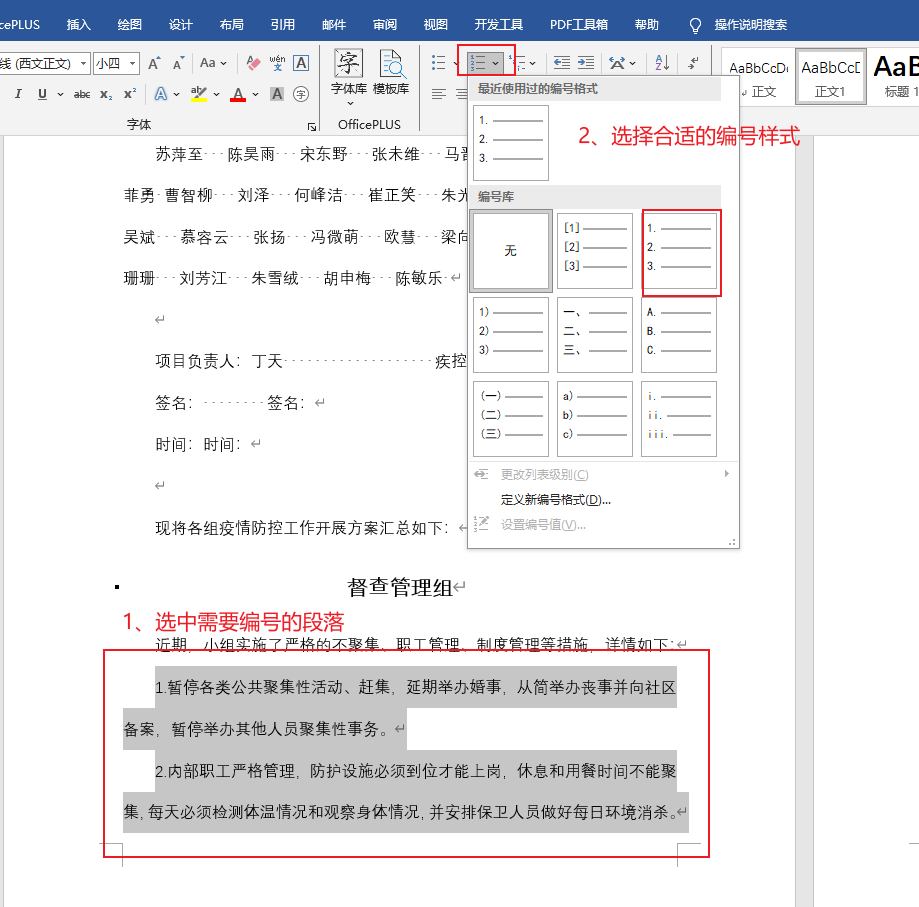Toggle character shading
The image size is (919, 907).
click(x=277, y=94)
